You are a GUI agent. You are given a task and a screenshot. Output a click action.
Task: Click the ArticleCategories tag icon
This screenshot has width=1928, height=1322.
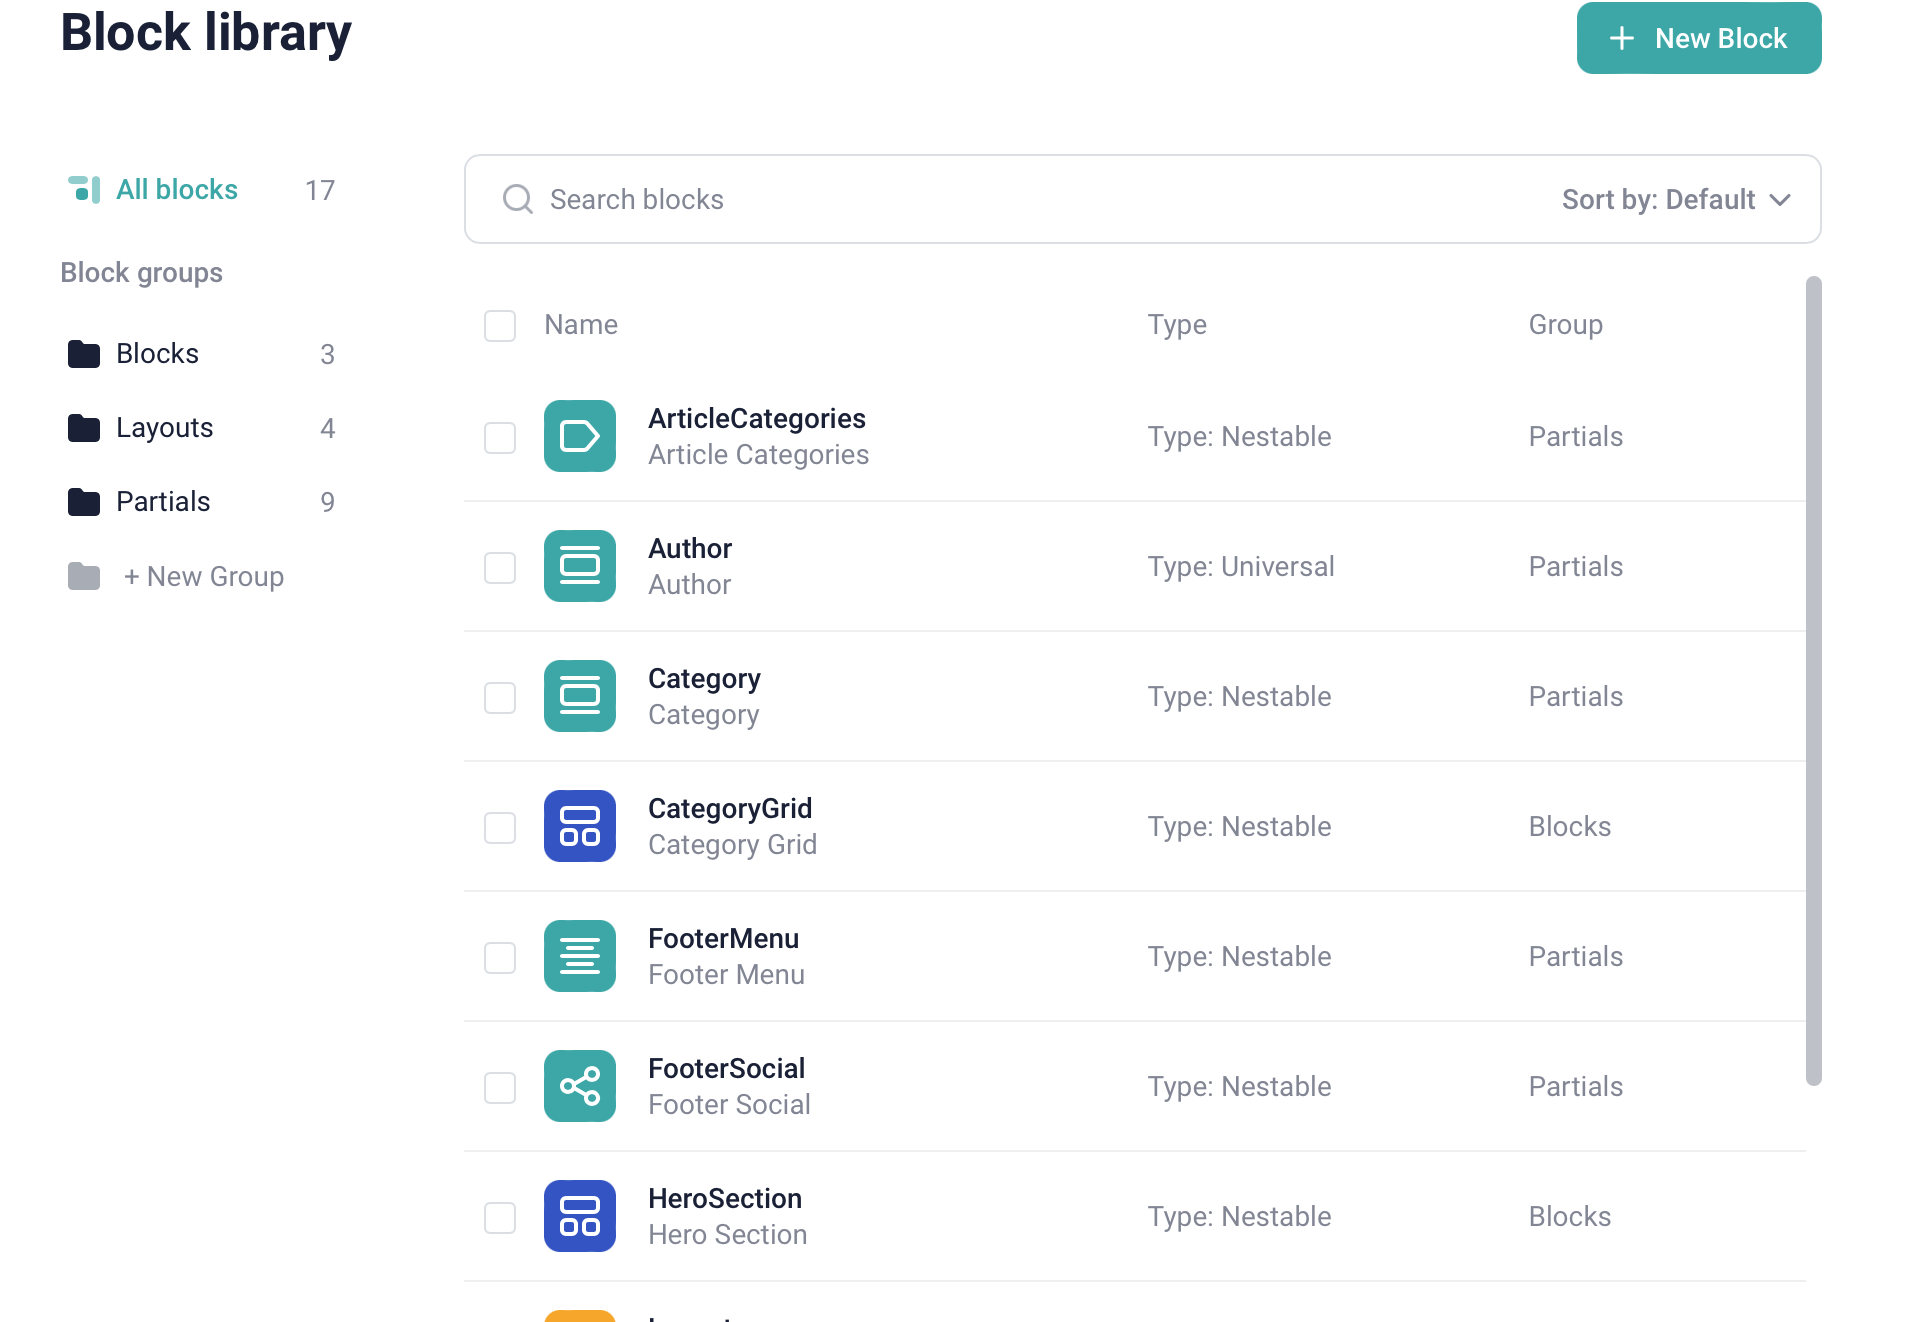pos(579,436)
